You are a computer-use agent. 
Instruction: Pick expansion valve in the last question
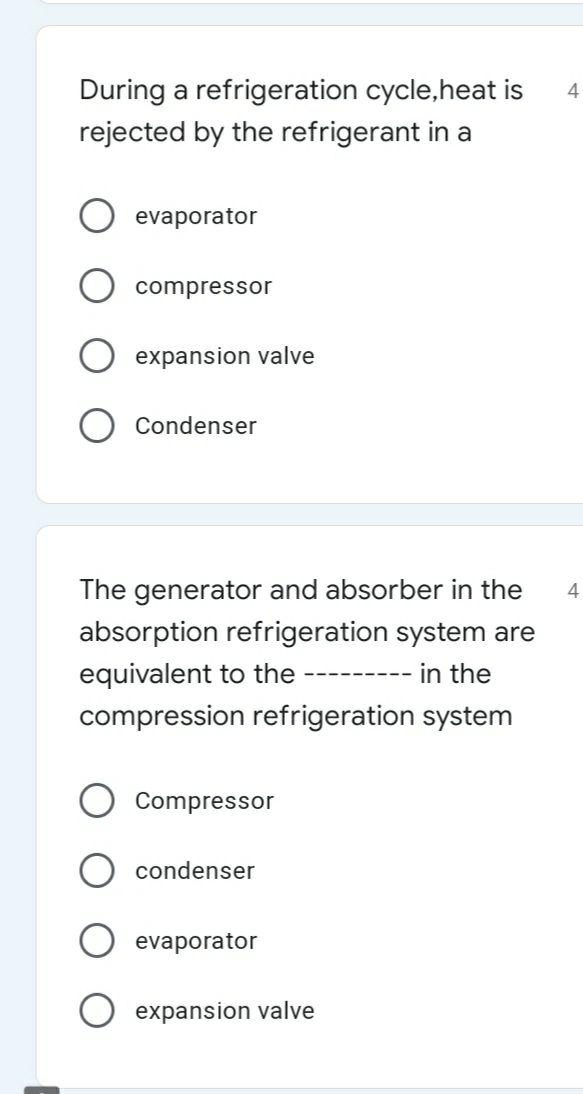coord(97,1010)
